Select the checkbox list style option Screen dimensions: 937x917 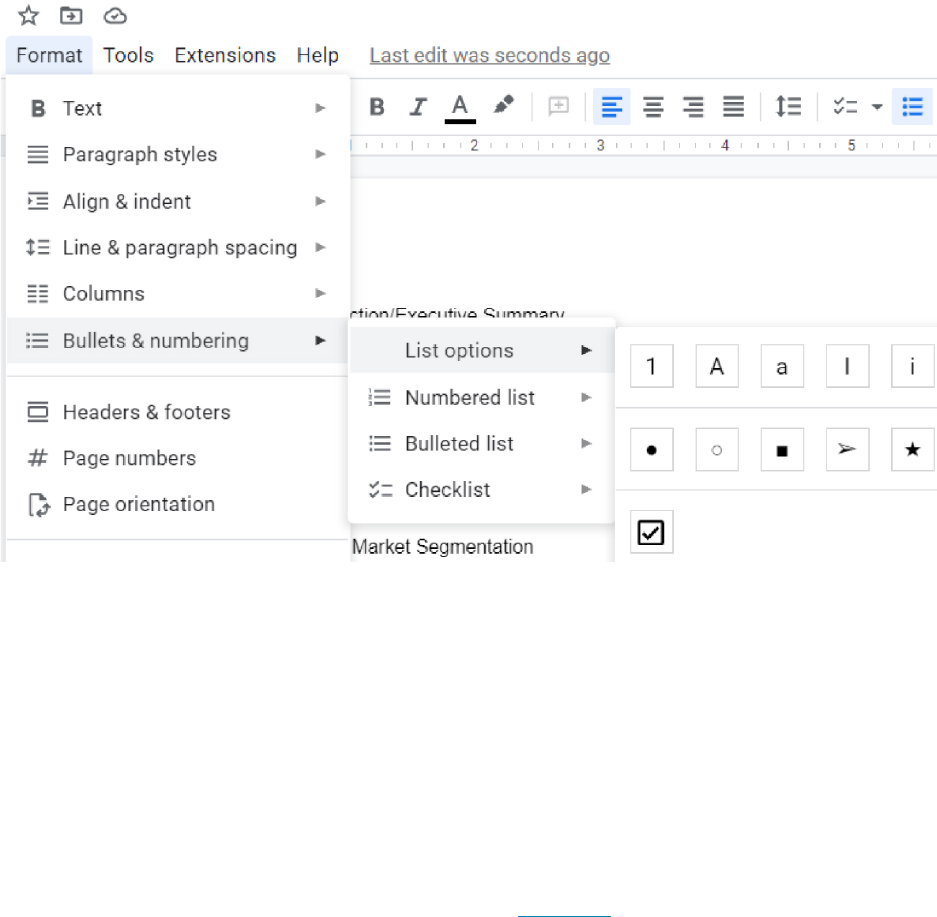tap(651, 533)
